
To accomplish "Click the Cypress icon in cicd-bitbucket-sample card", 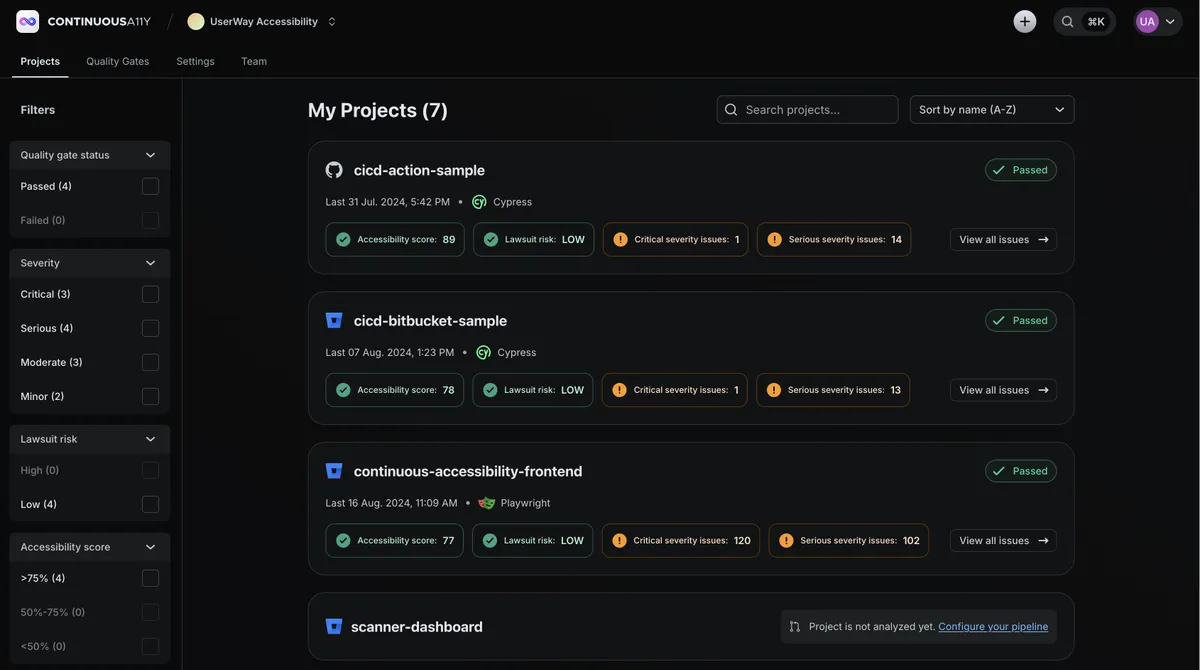I will coord(483,352).
